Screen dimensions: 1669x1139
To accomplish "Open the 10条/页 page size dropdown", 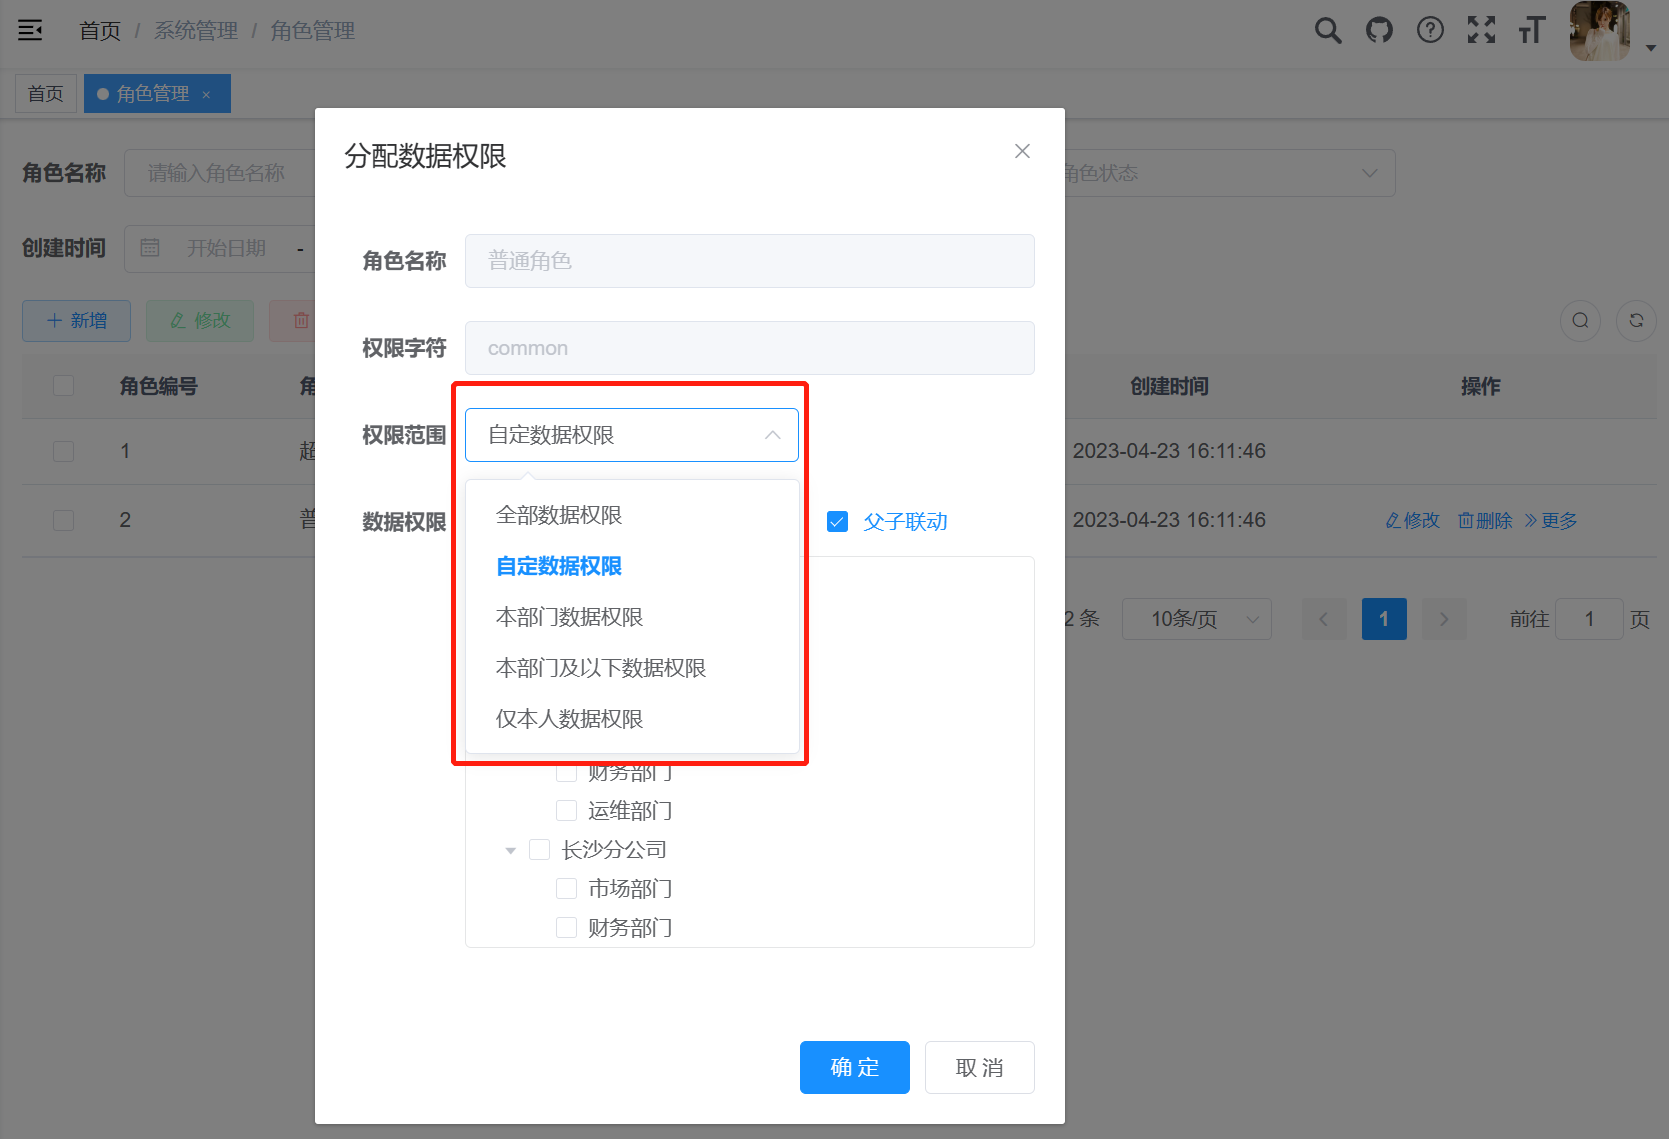I will coord(1197,619).
